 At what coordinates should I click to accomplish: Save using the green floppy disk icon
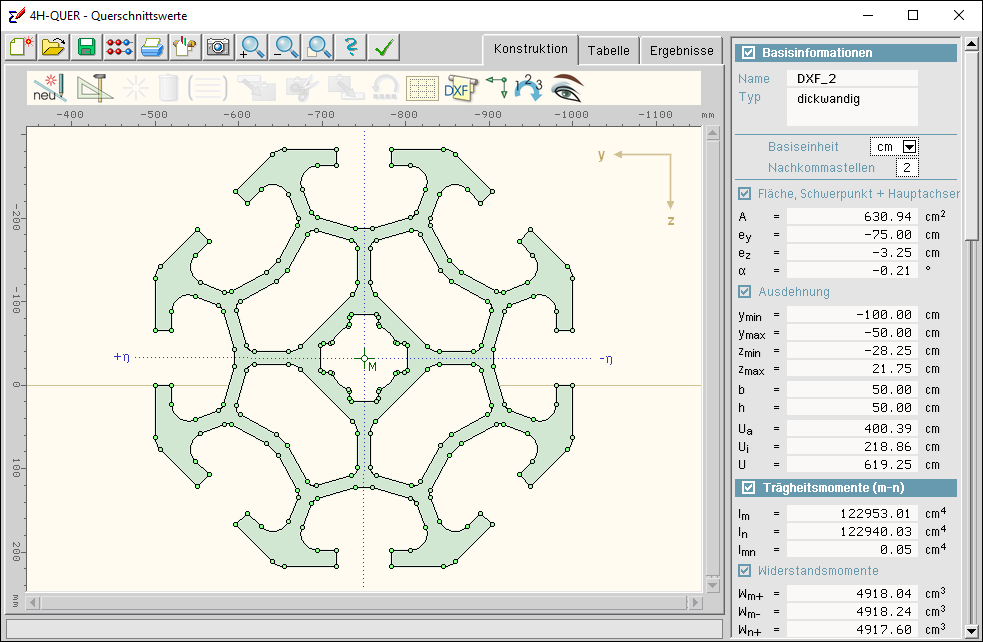[x=87, y=47]
